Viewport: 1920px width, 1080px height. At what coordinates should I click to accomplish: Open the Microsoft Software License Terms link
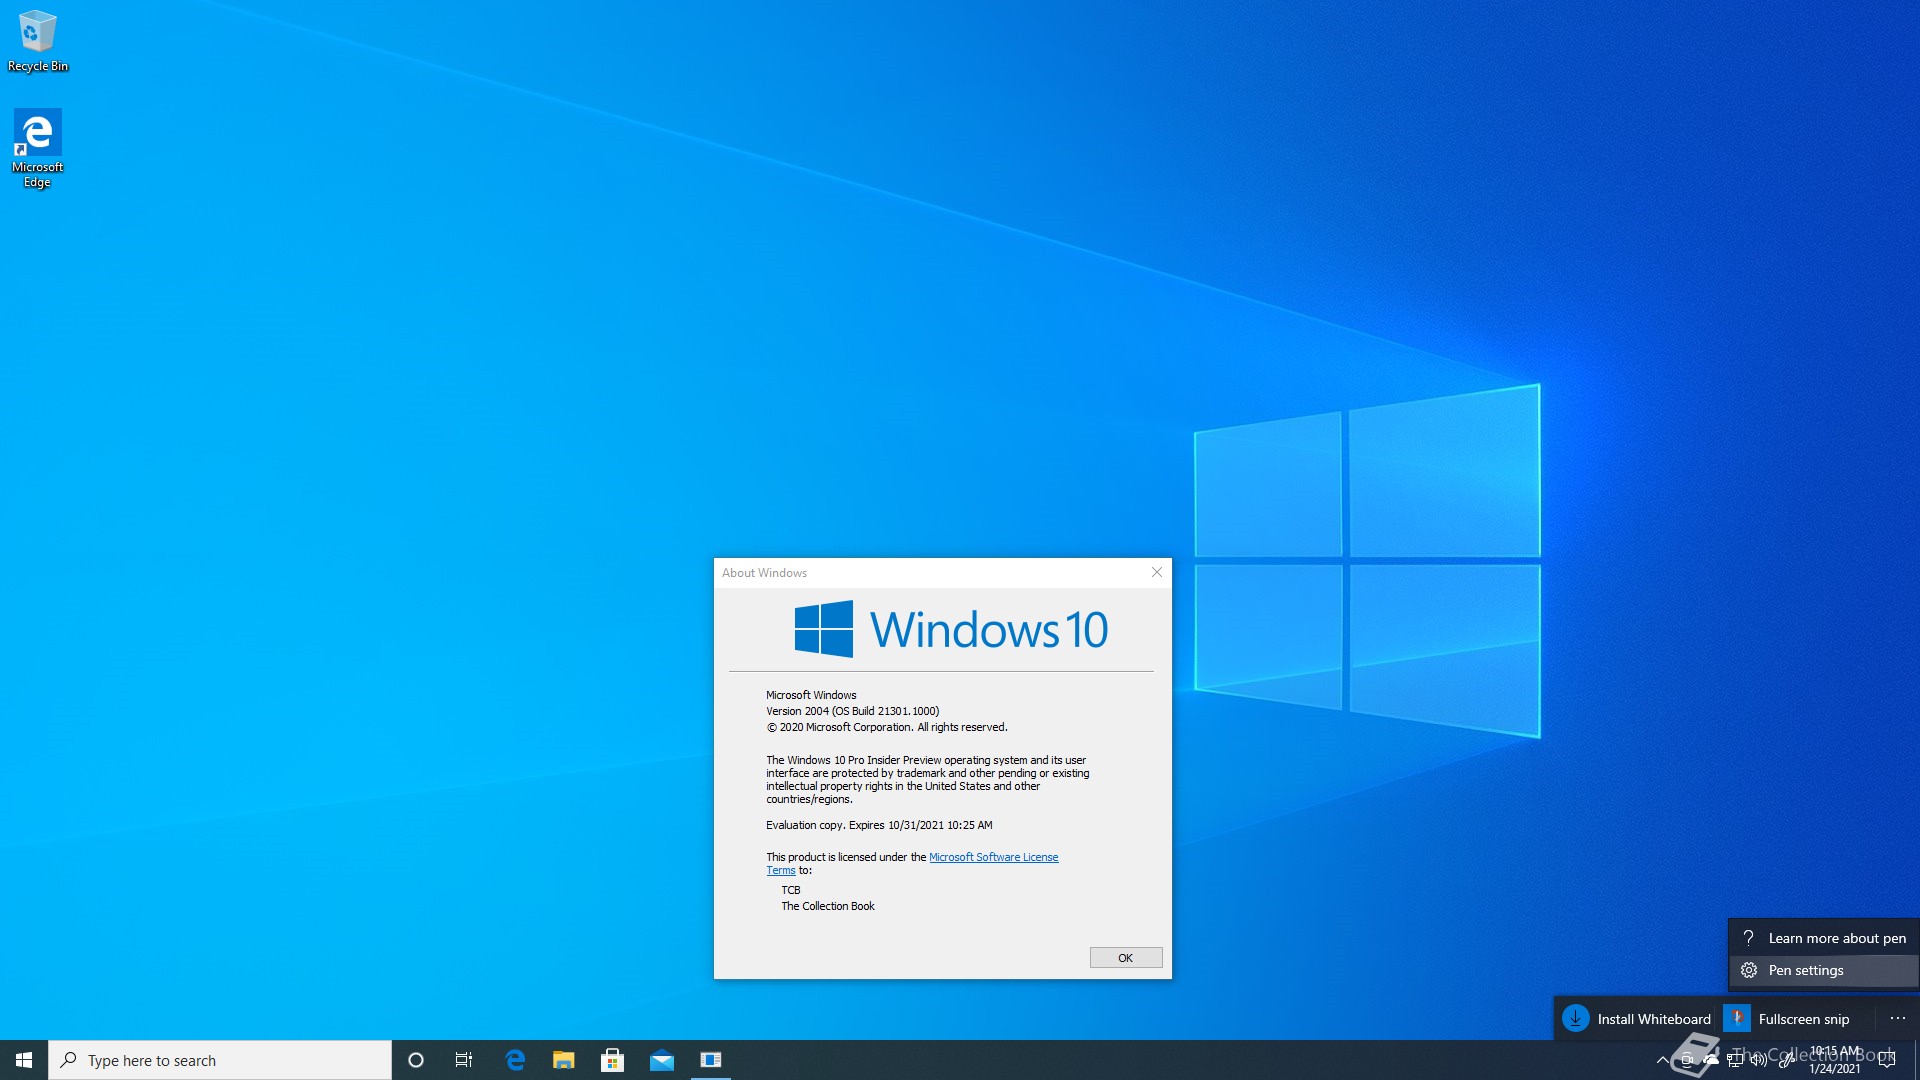(x=993, y=857)
